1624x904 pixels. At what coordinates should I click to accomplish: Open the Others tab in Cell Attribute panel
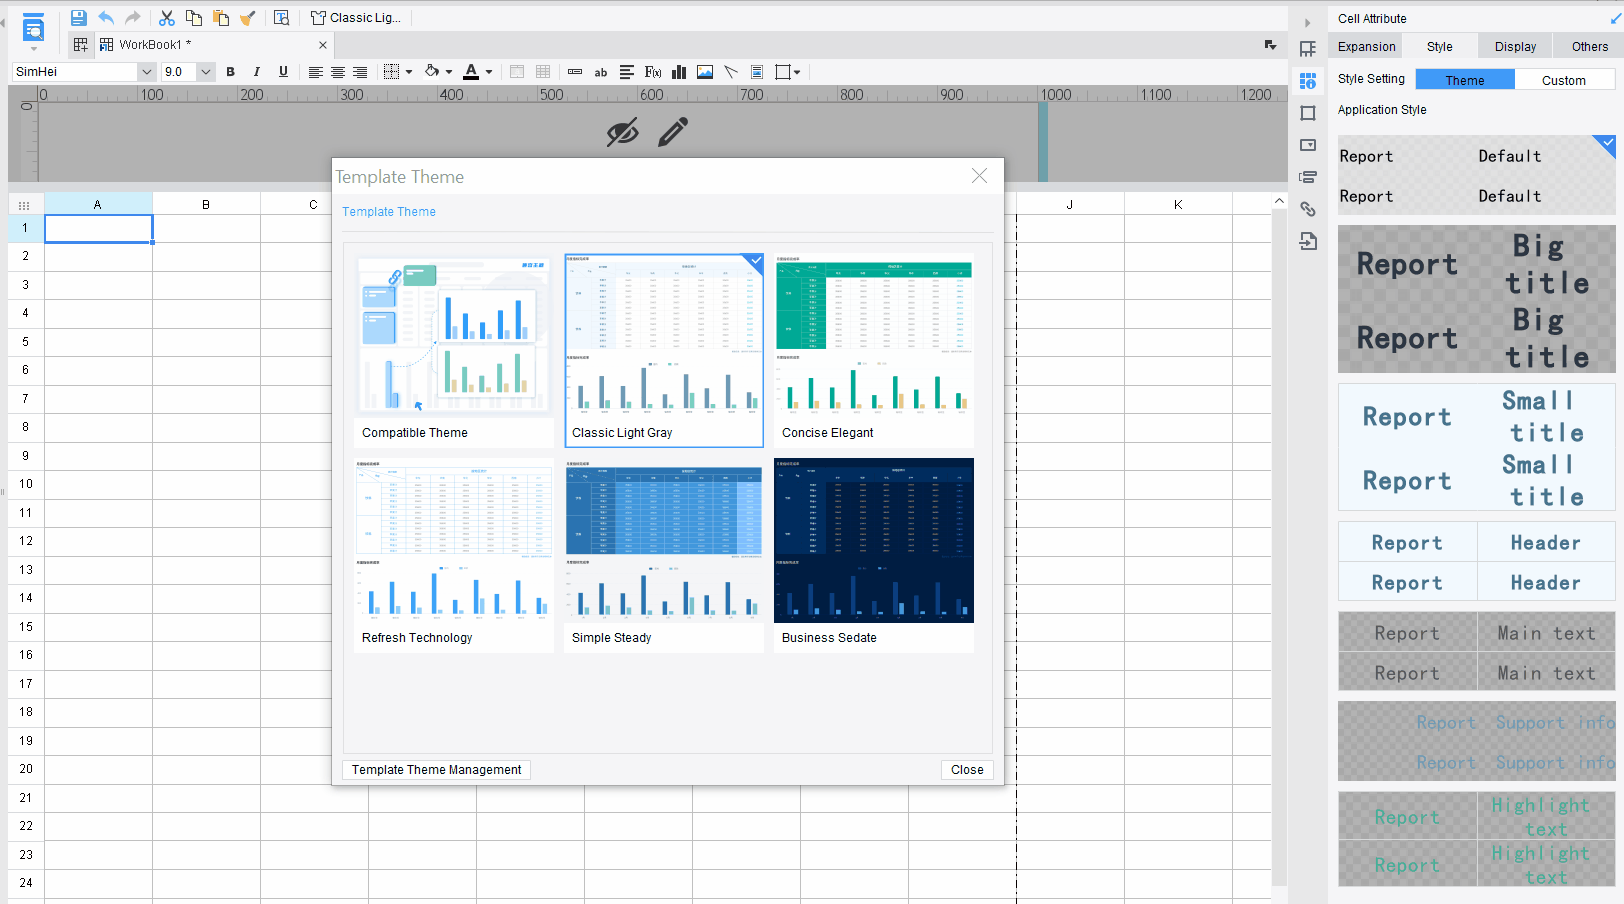click(x=1589, y=46)
